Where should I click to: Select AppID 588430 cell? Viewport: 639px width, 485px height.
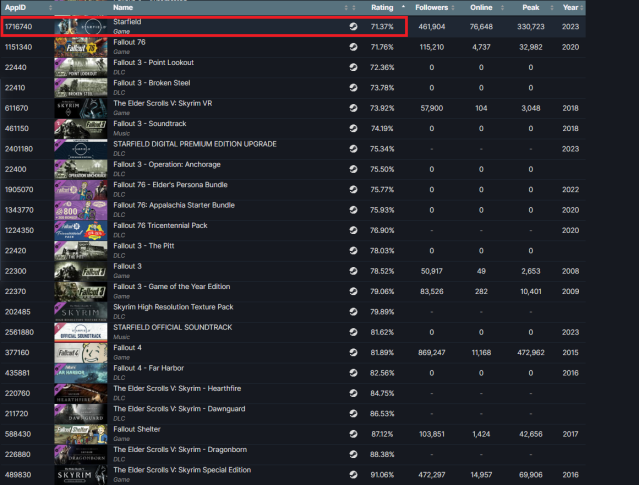coord(18,434)
